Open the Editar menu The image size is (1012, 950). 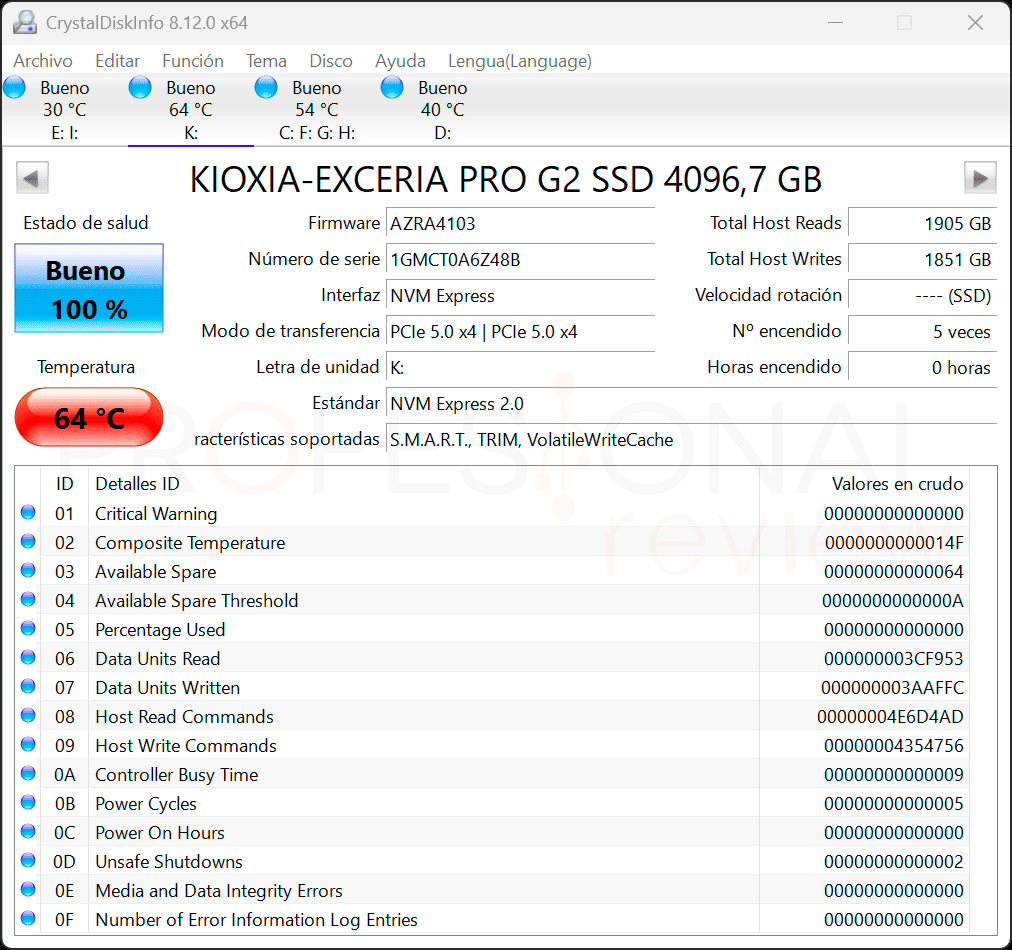(117, 61)
